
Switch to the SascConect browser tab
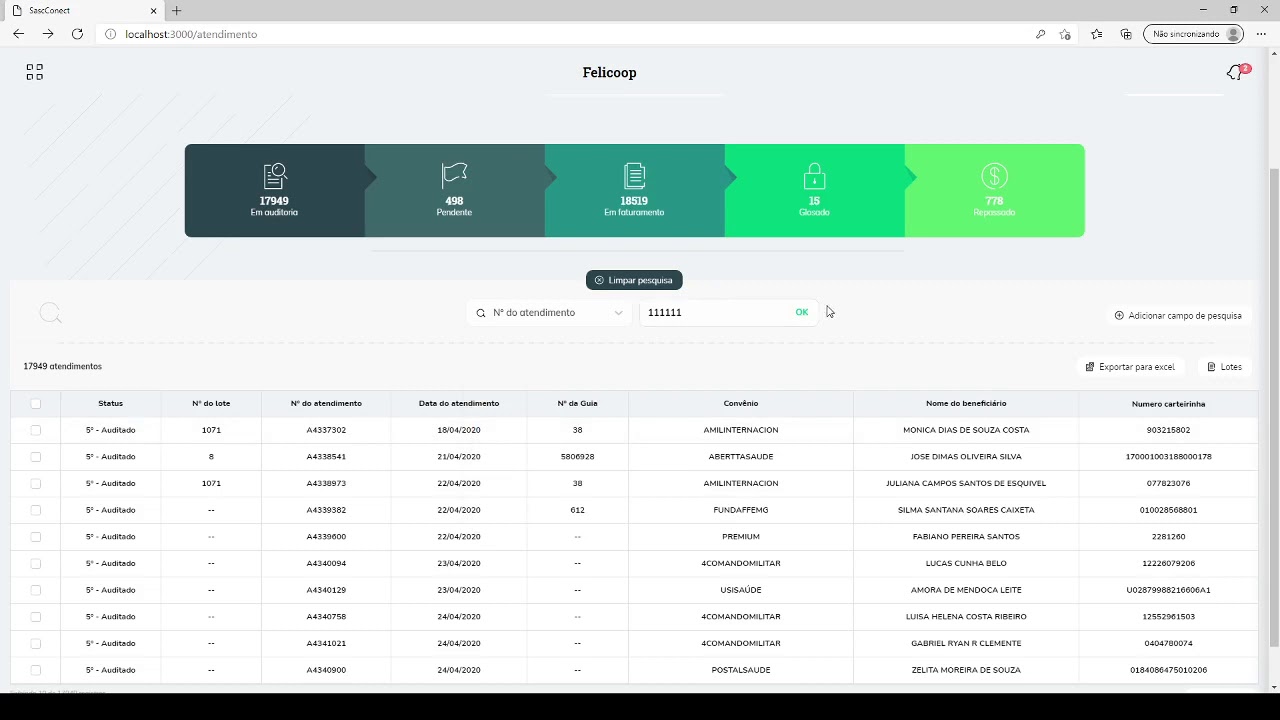(x=84, y=10)
